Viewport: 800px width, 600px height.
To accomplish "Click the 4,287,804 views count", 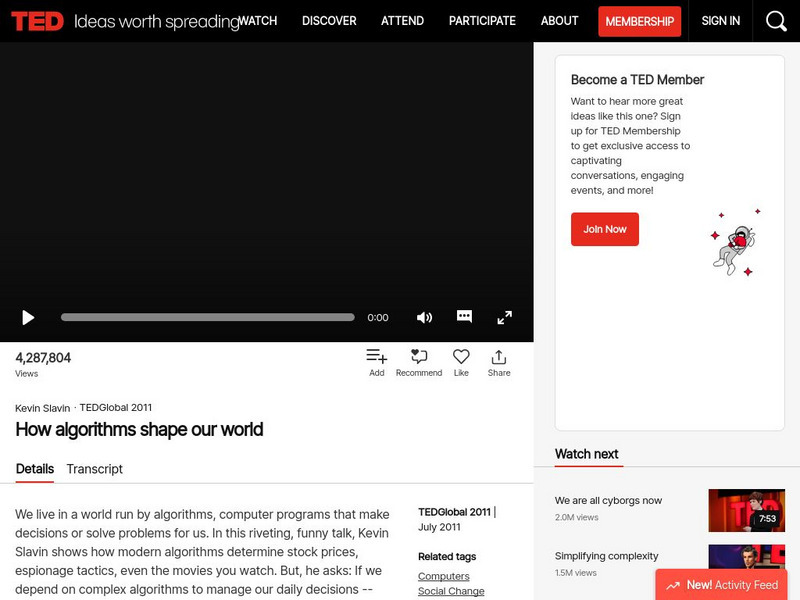I will pyautogui.click(x=43, y=358).
